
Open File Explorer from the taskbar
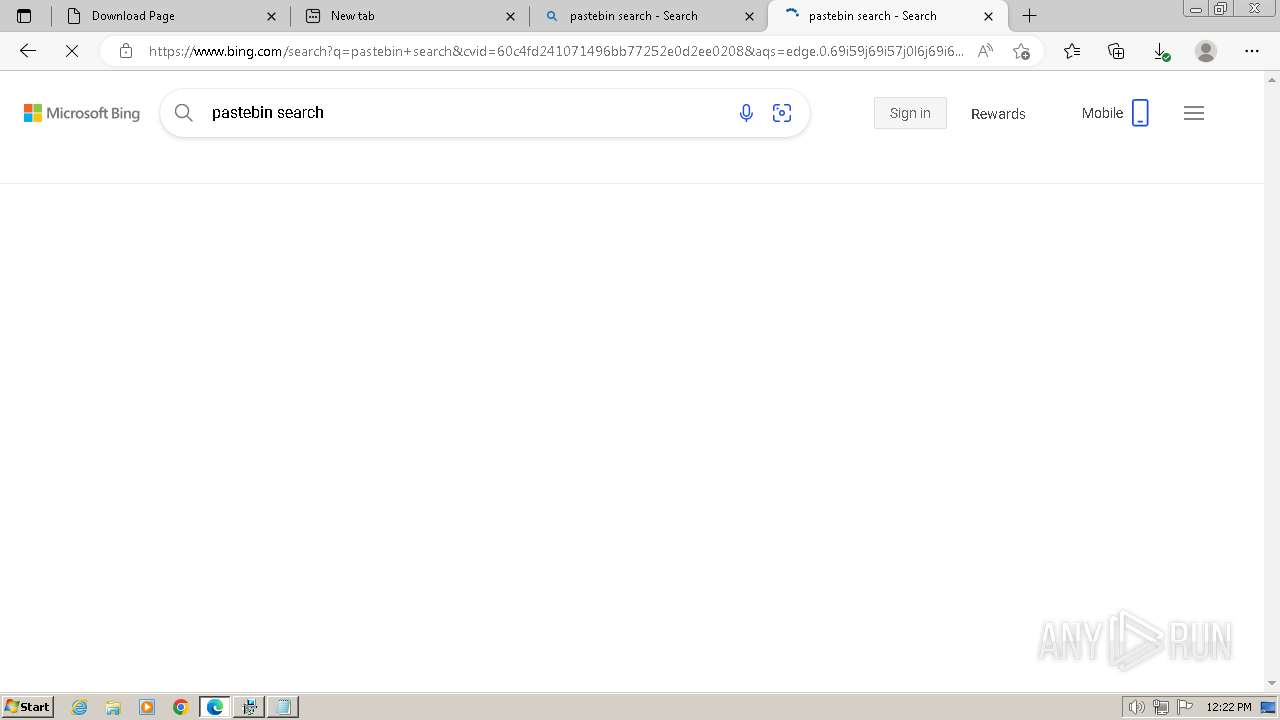(113, 707)
